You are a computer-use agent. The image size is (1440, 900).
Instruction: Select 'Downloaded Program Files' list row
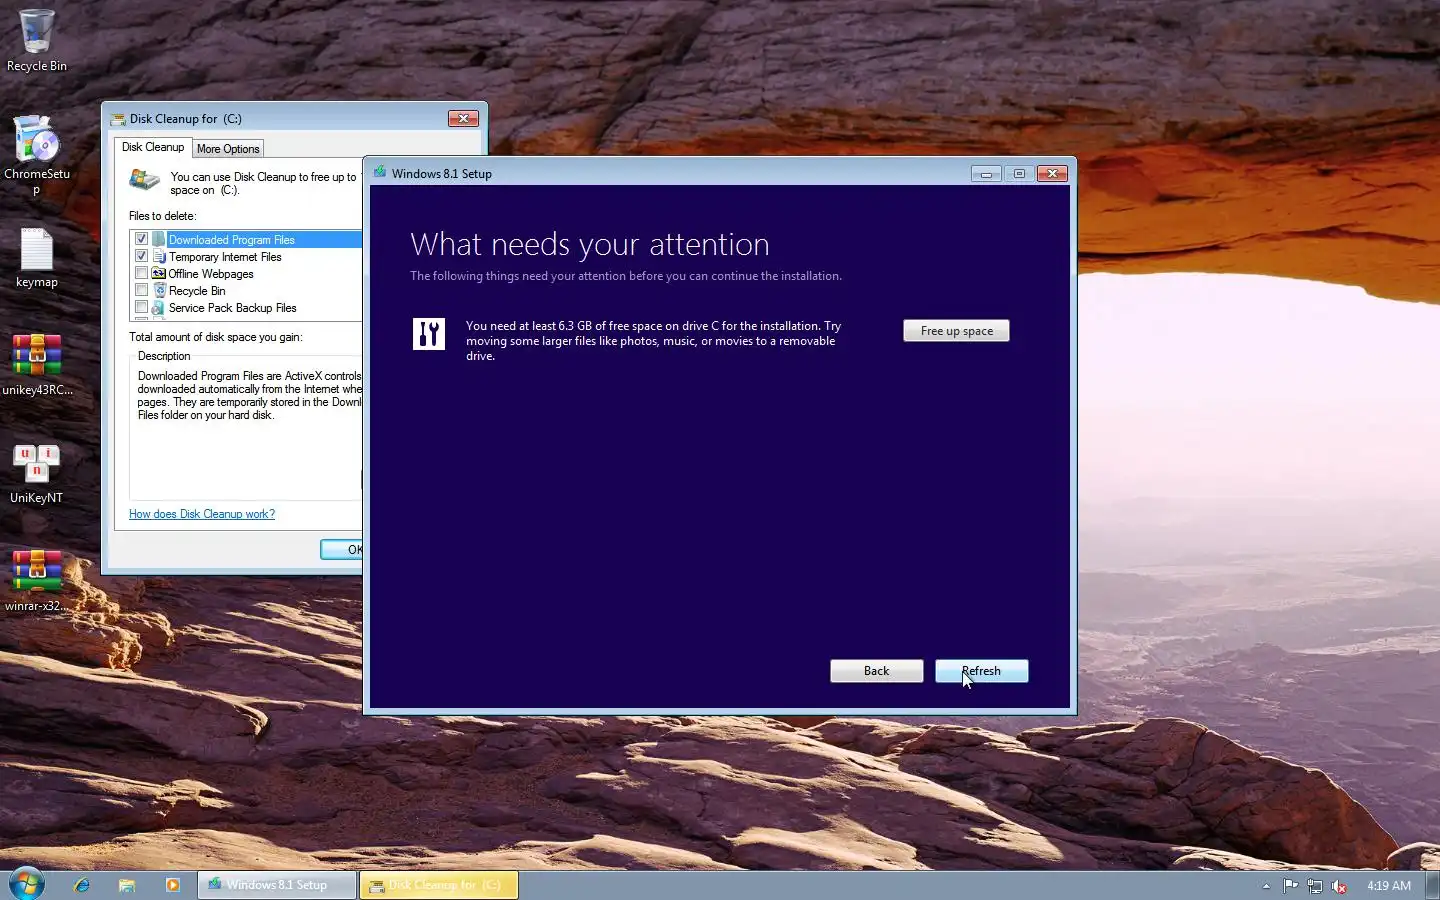click(246, 239)
